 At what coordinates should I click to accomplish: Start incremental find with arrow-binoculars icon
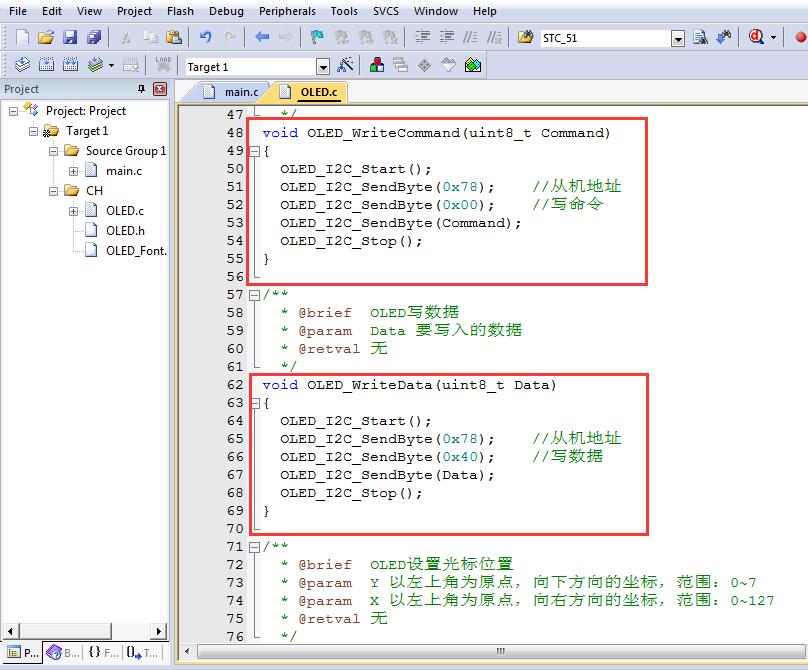coord(724,37)
